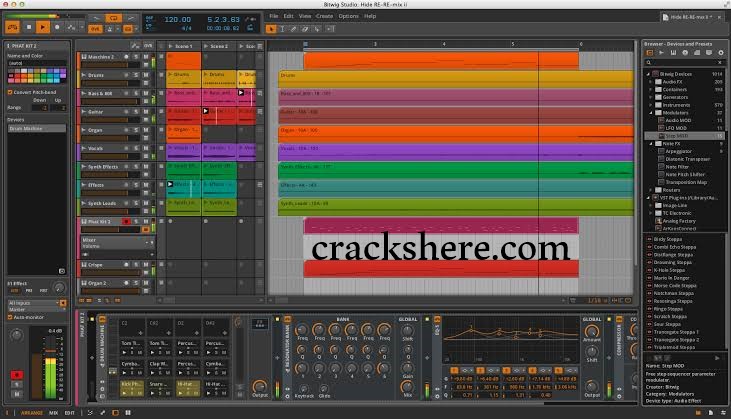
Task: Click the browser search field
Action: click(682, 62)
